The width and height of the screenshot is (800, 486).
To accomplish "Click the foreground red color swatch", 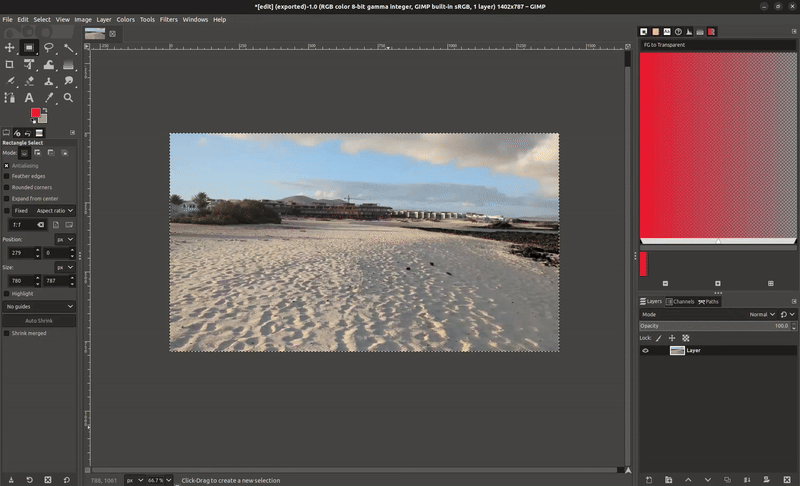I will coord(35,113).
